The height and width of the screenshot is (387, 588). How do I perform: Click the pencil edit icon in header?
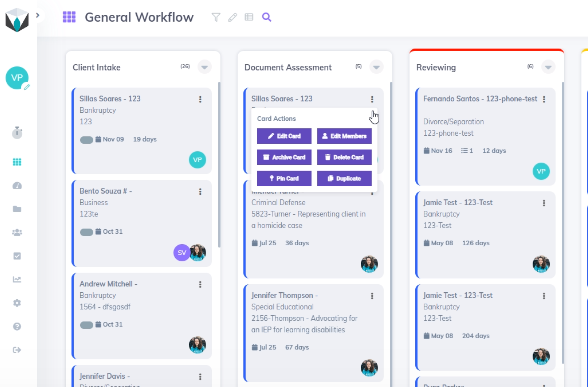point(232,17)
